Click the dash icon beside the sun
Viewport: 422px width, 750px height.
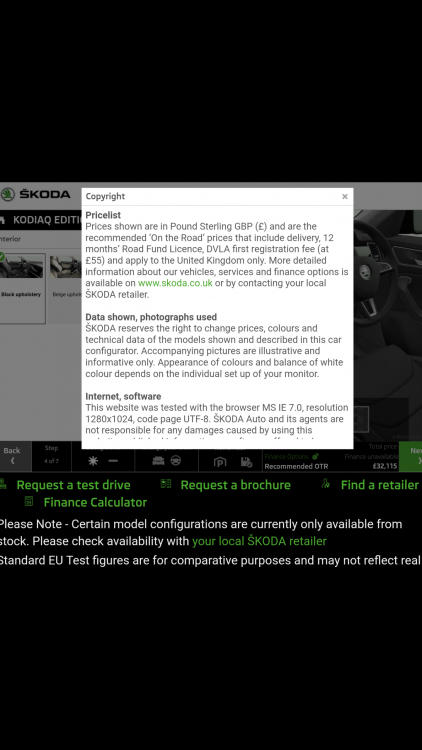tap(113, 461)
